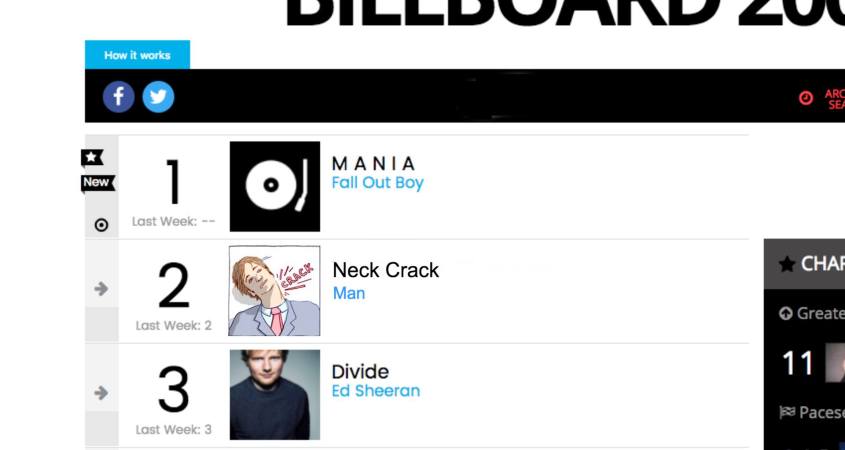Select the MANIA album title
Viewport: 845px width, 450px height.
point(373,163)
